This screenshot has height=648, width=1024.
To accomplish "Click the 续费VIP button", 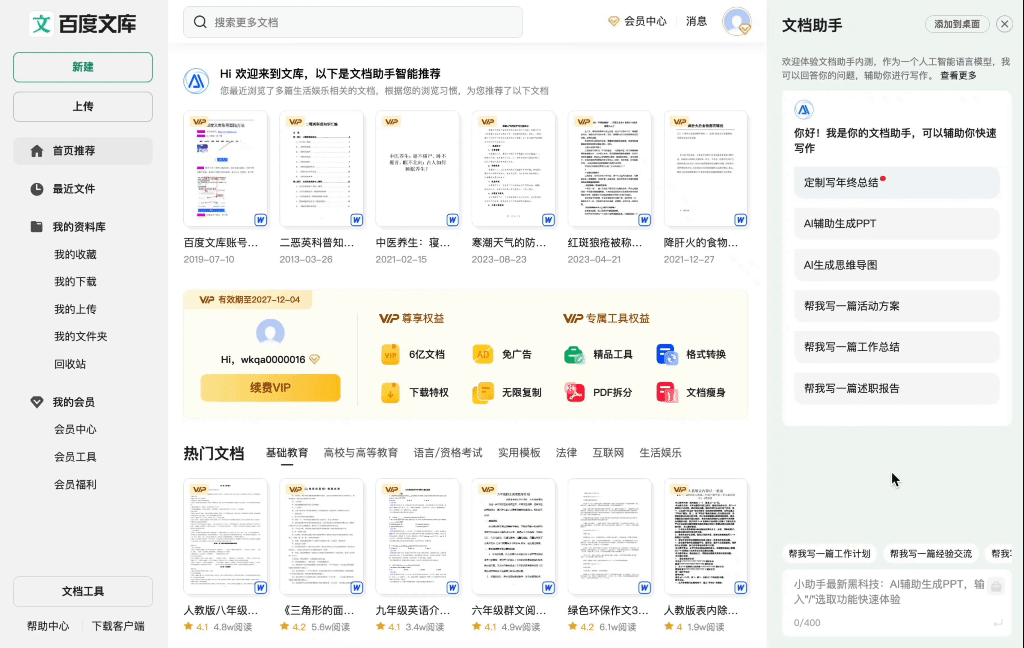I will click(270, 387).
